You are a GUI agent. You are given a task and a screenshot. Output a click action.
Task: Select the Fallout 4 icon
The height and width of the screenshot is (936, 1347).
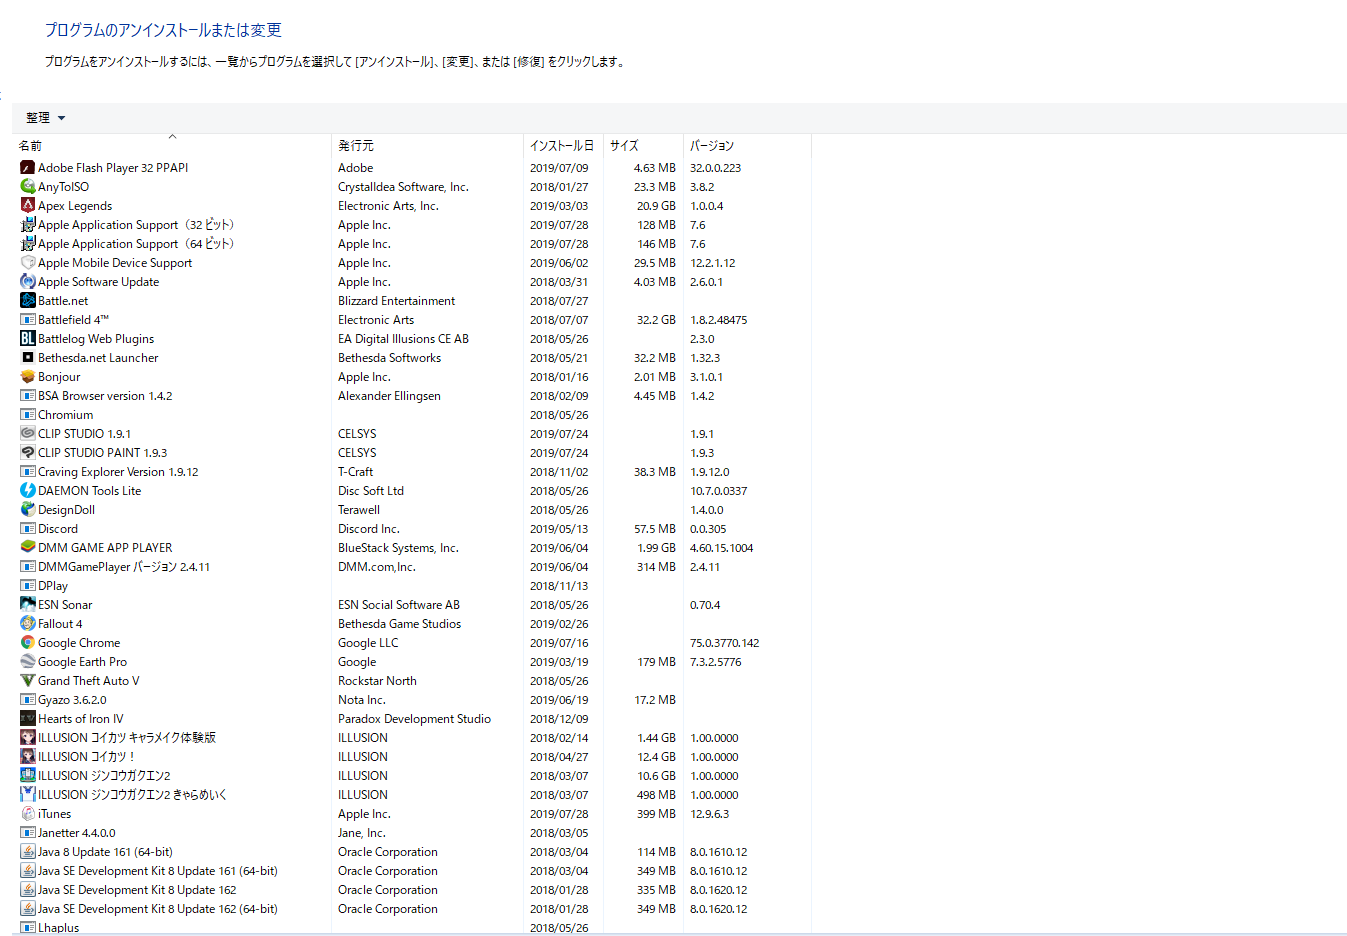28,624
